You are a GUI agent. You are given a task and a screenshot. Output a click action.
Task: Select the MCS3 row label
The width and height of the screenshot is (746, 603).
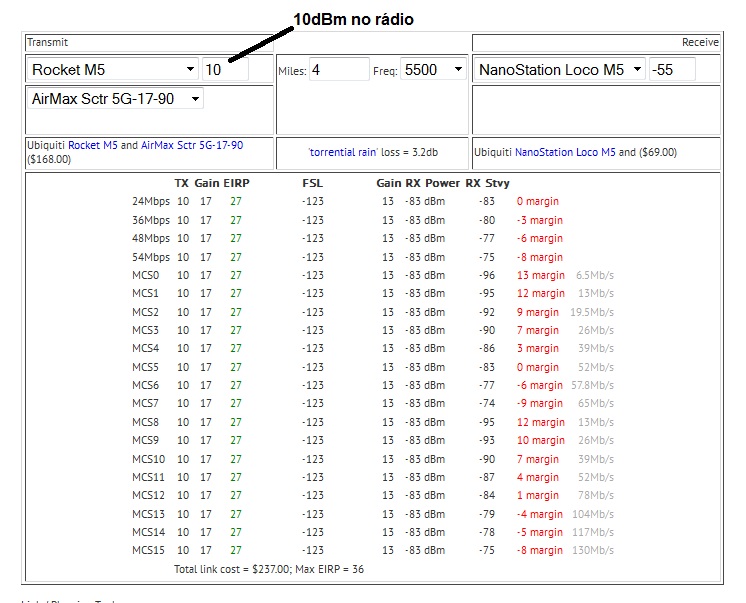(146, 330)
